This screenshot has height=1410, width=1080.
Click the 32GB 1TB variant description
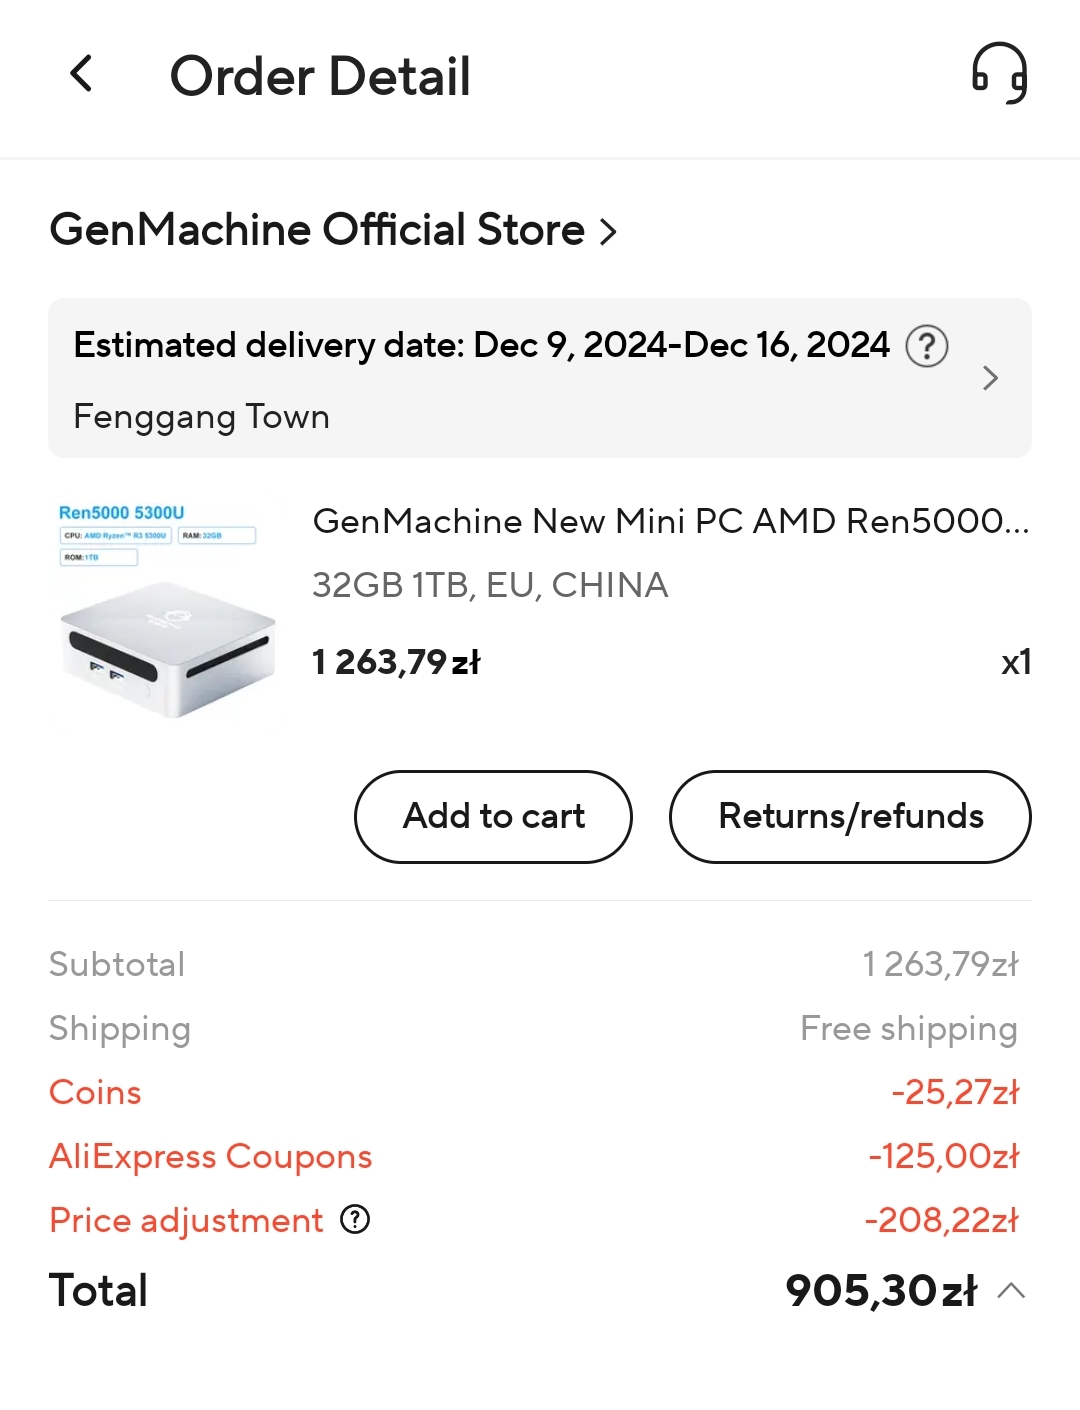tap(490, 585)
